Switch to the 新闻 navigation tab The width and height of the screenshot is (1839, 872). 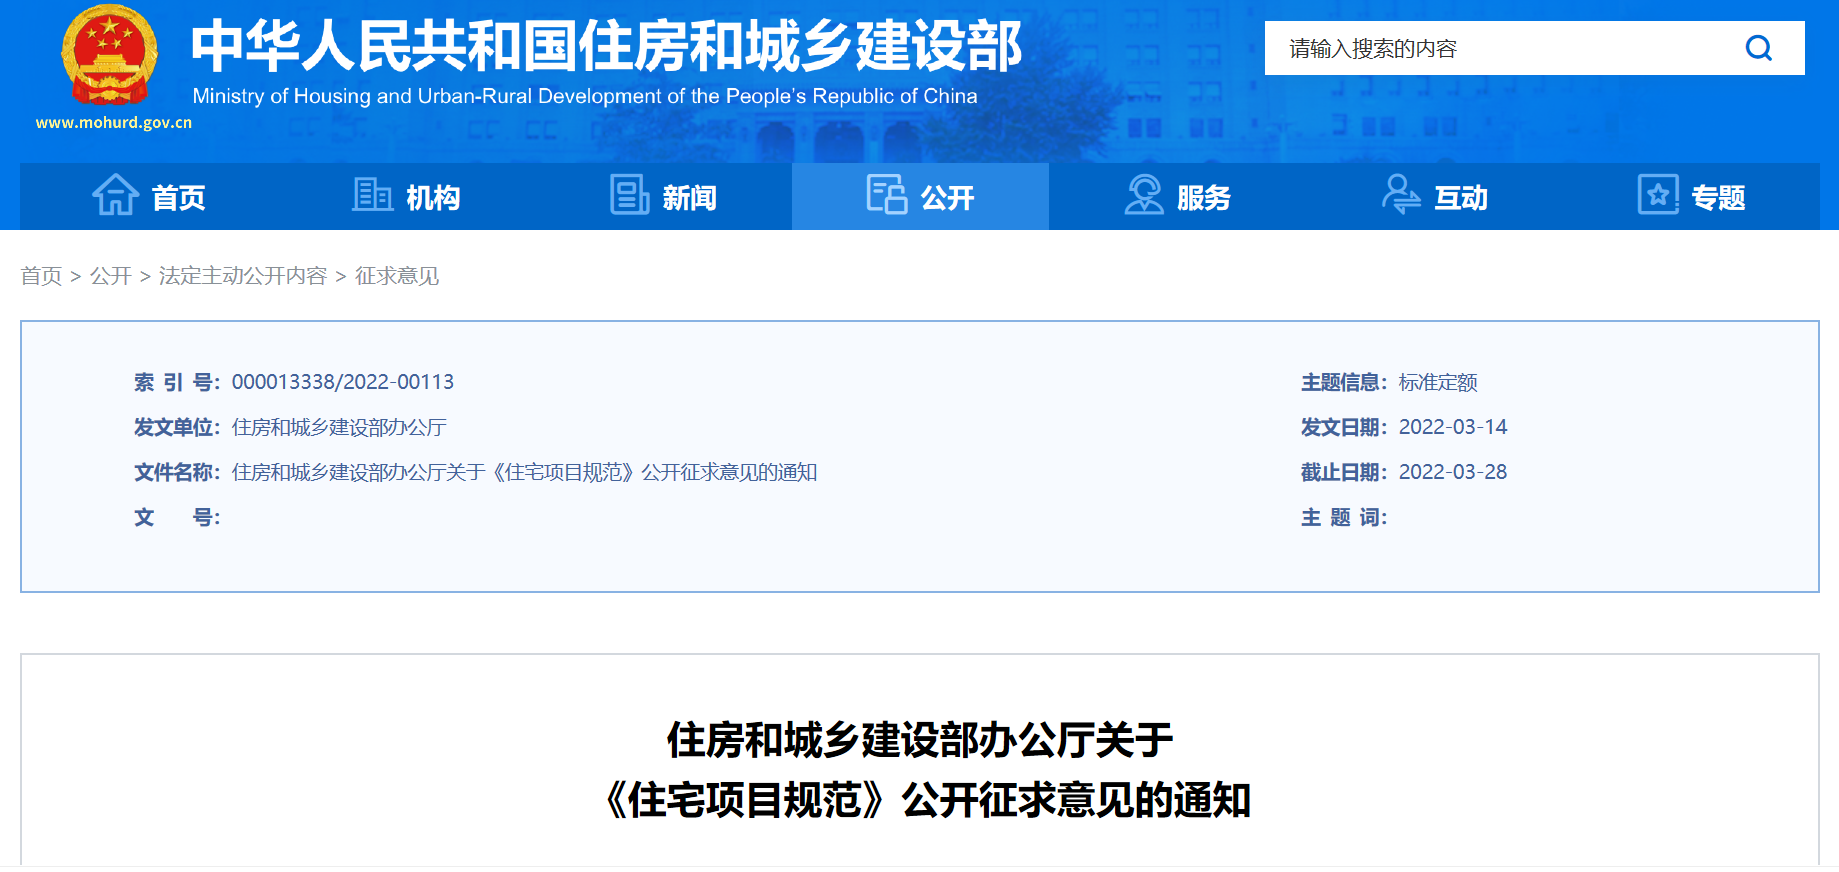coord(663,197)
